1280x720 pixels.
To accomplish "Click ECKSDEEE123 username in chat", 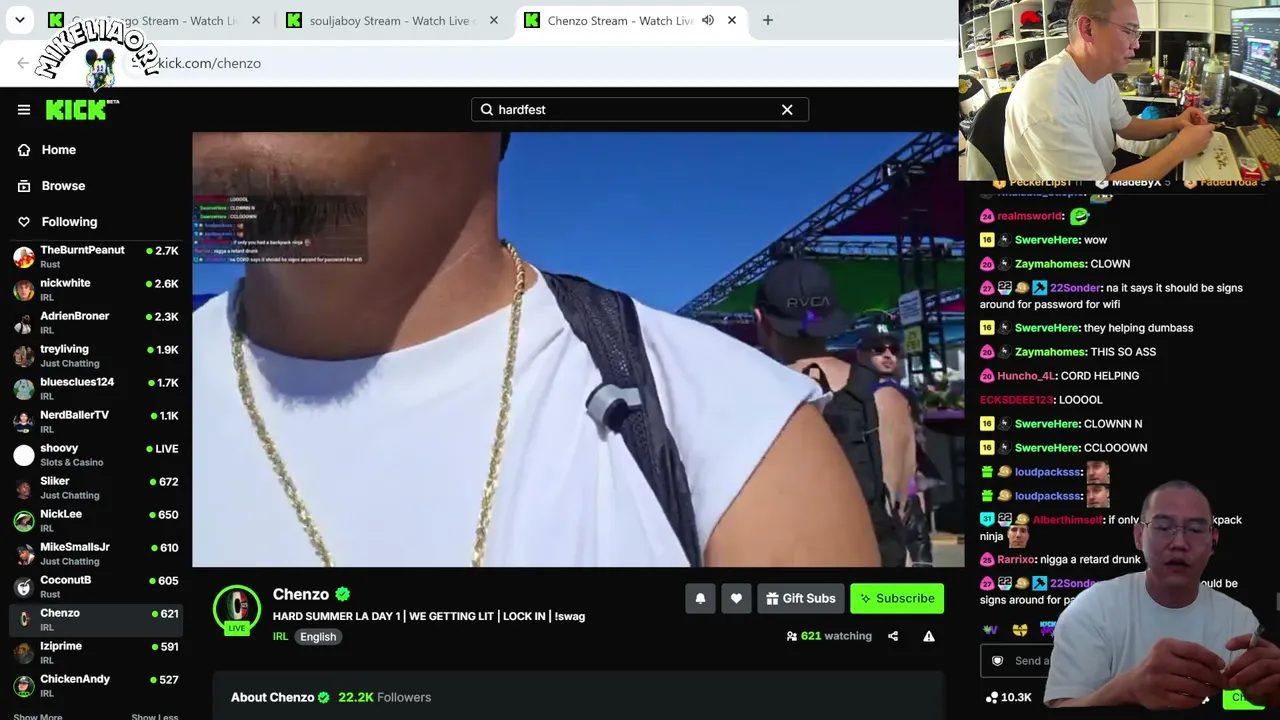I will pyautogui.click(x=1016, y=400).
